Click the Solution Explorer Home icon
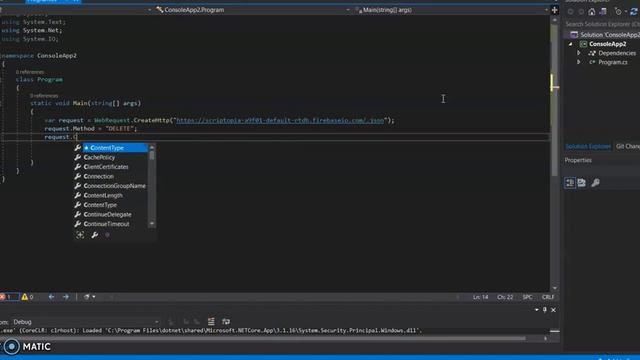Viewport: 640px width, 360px height. [x=592, y=12]
